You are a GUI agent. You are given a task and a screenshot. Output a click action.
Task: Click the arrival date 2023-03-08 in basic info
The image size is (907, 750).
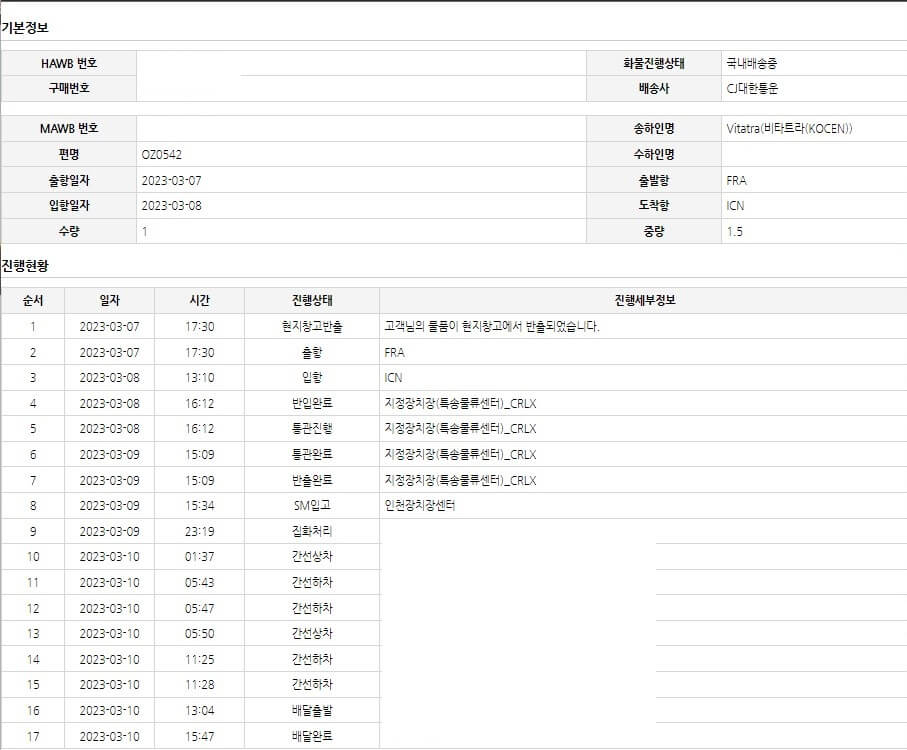[x=171, y=205]
